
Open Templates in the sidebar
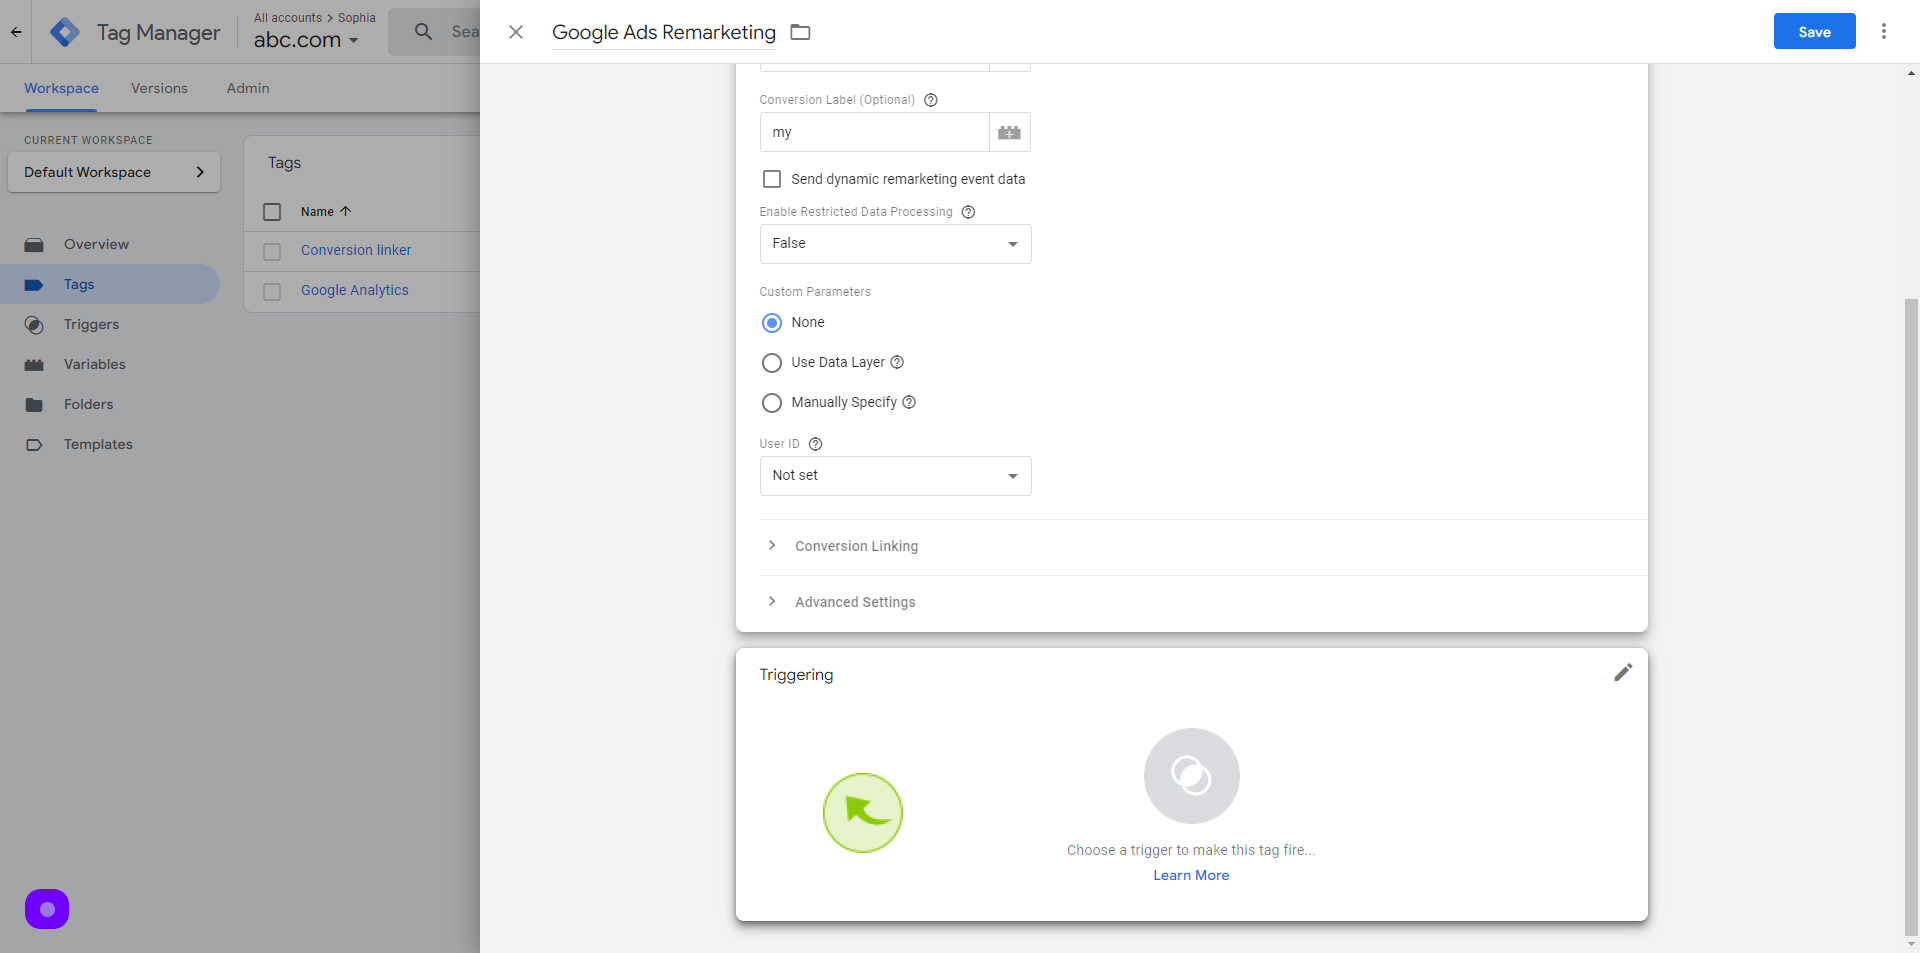tap(110, 444)
